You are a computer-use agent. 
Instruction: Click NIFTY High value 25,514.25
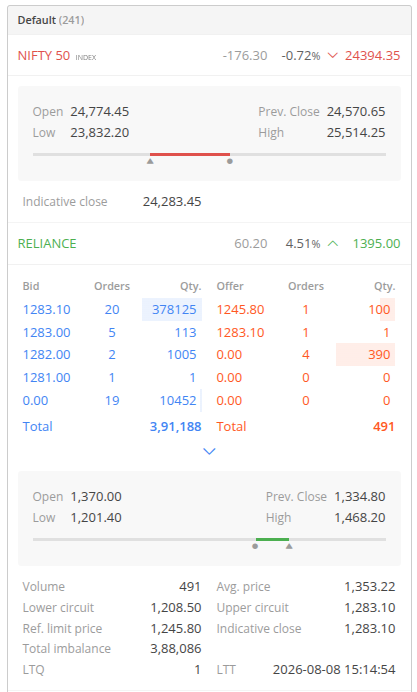point(356,133)
